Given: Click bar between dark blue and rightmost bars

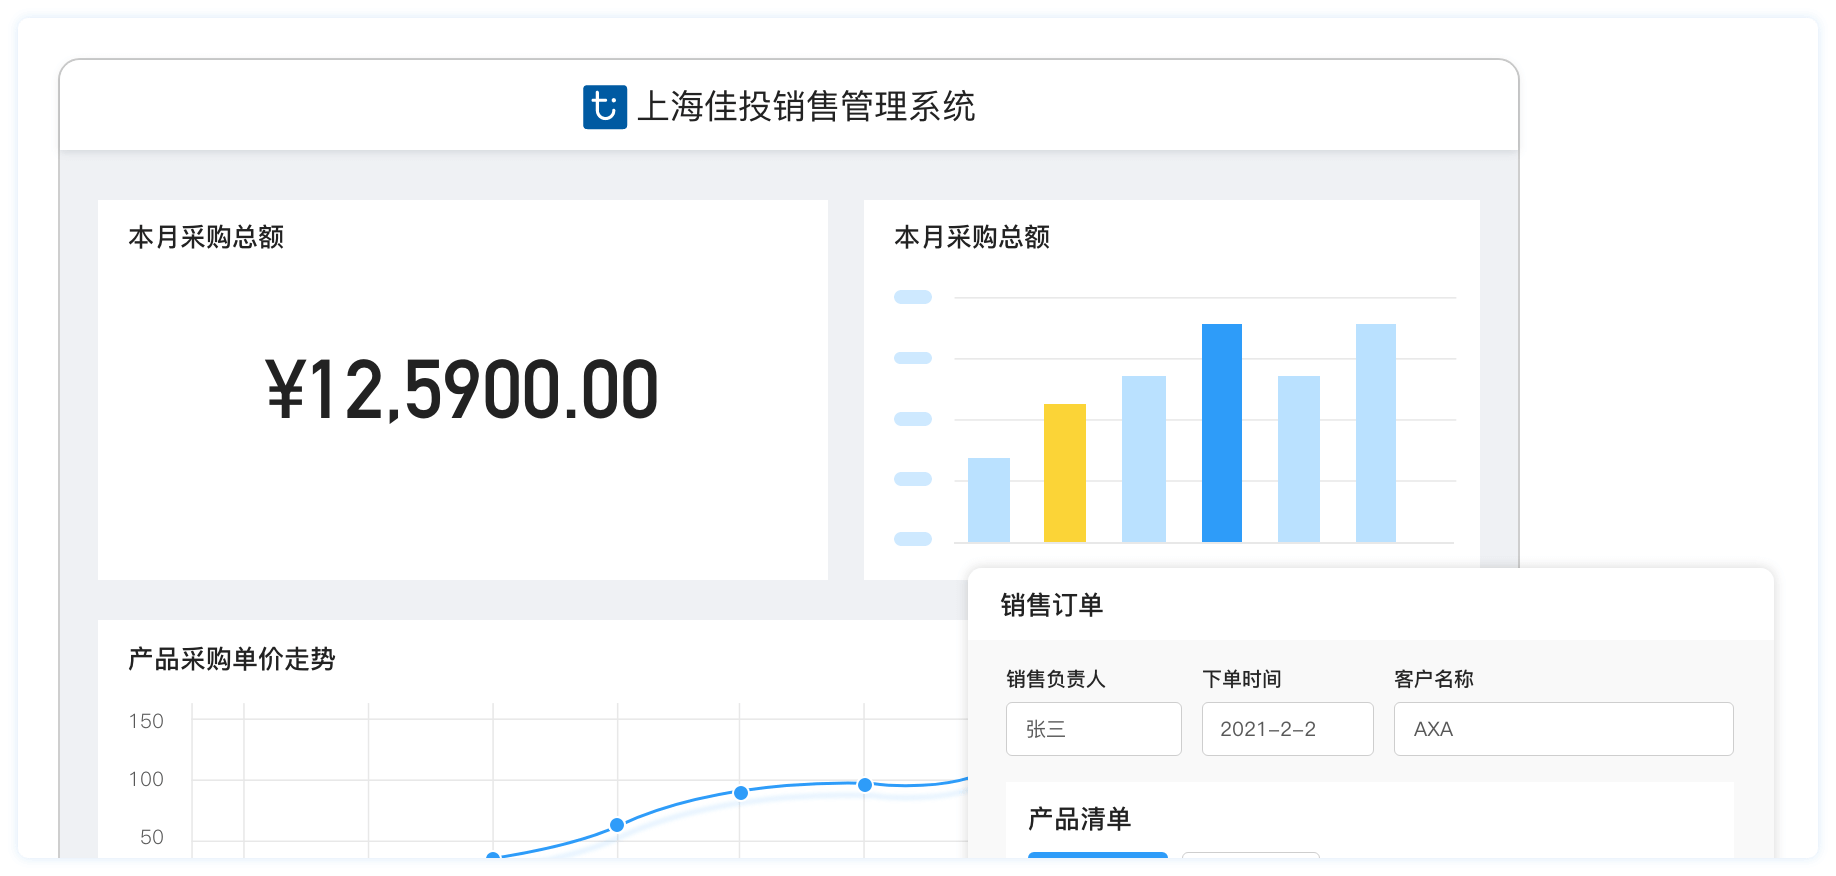Looking at the screenshot, I should pyautogui.click(x=1298, y=459).
